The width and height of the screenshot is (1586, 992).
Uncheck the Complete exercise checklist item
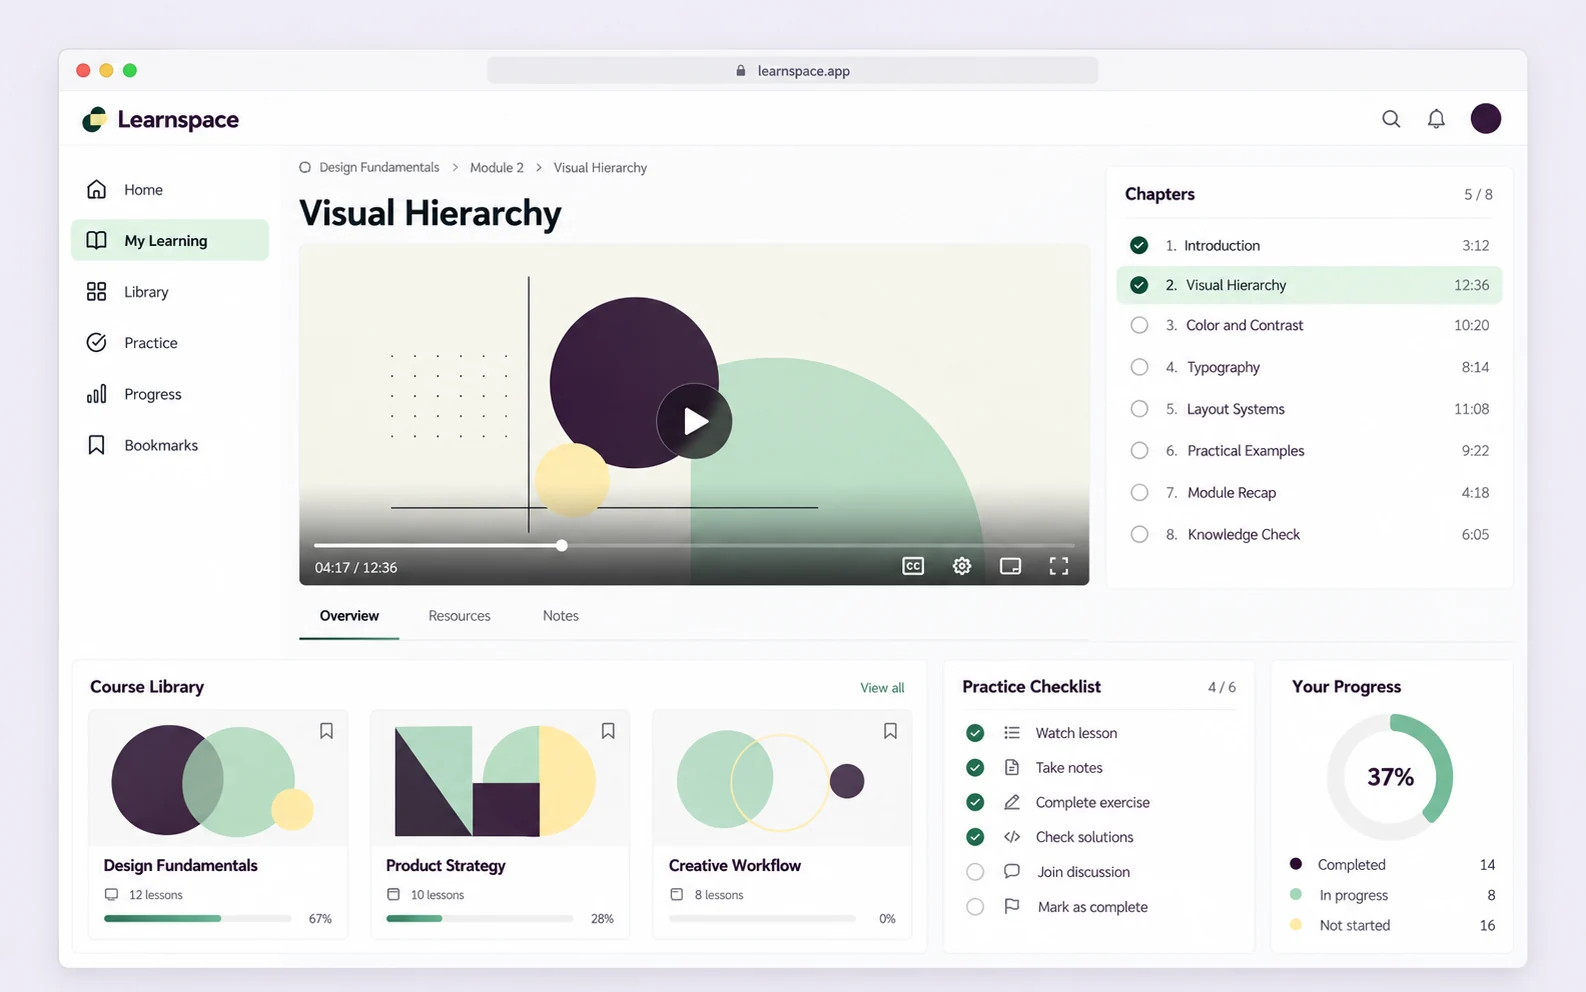975,802
